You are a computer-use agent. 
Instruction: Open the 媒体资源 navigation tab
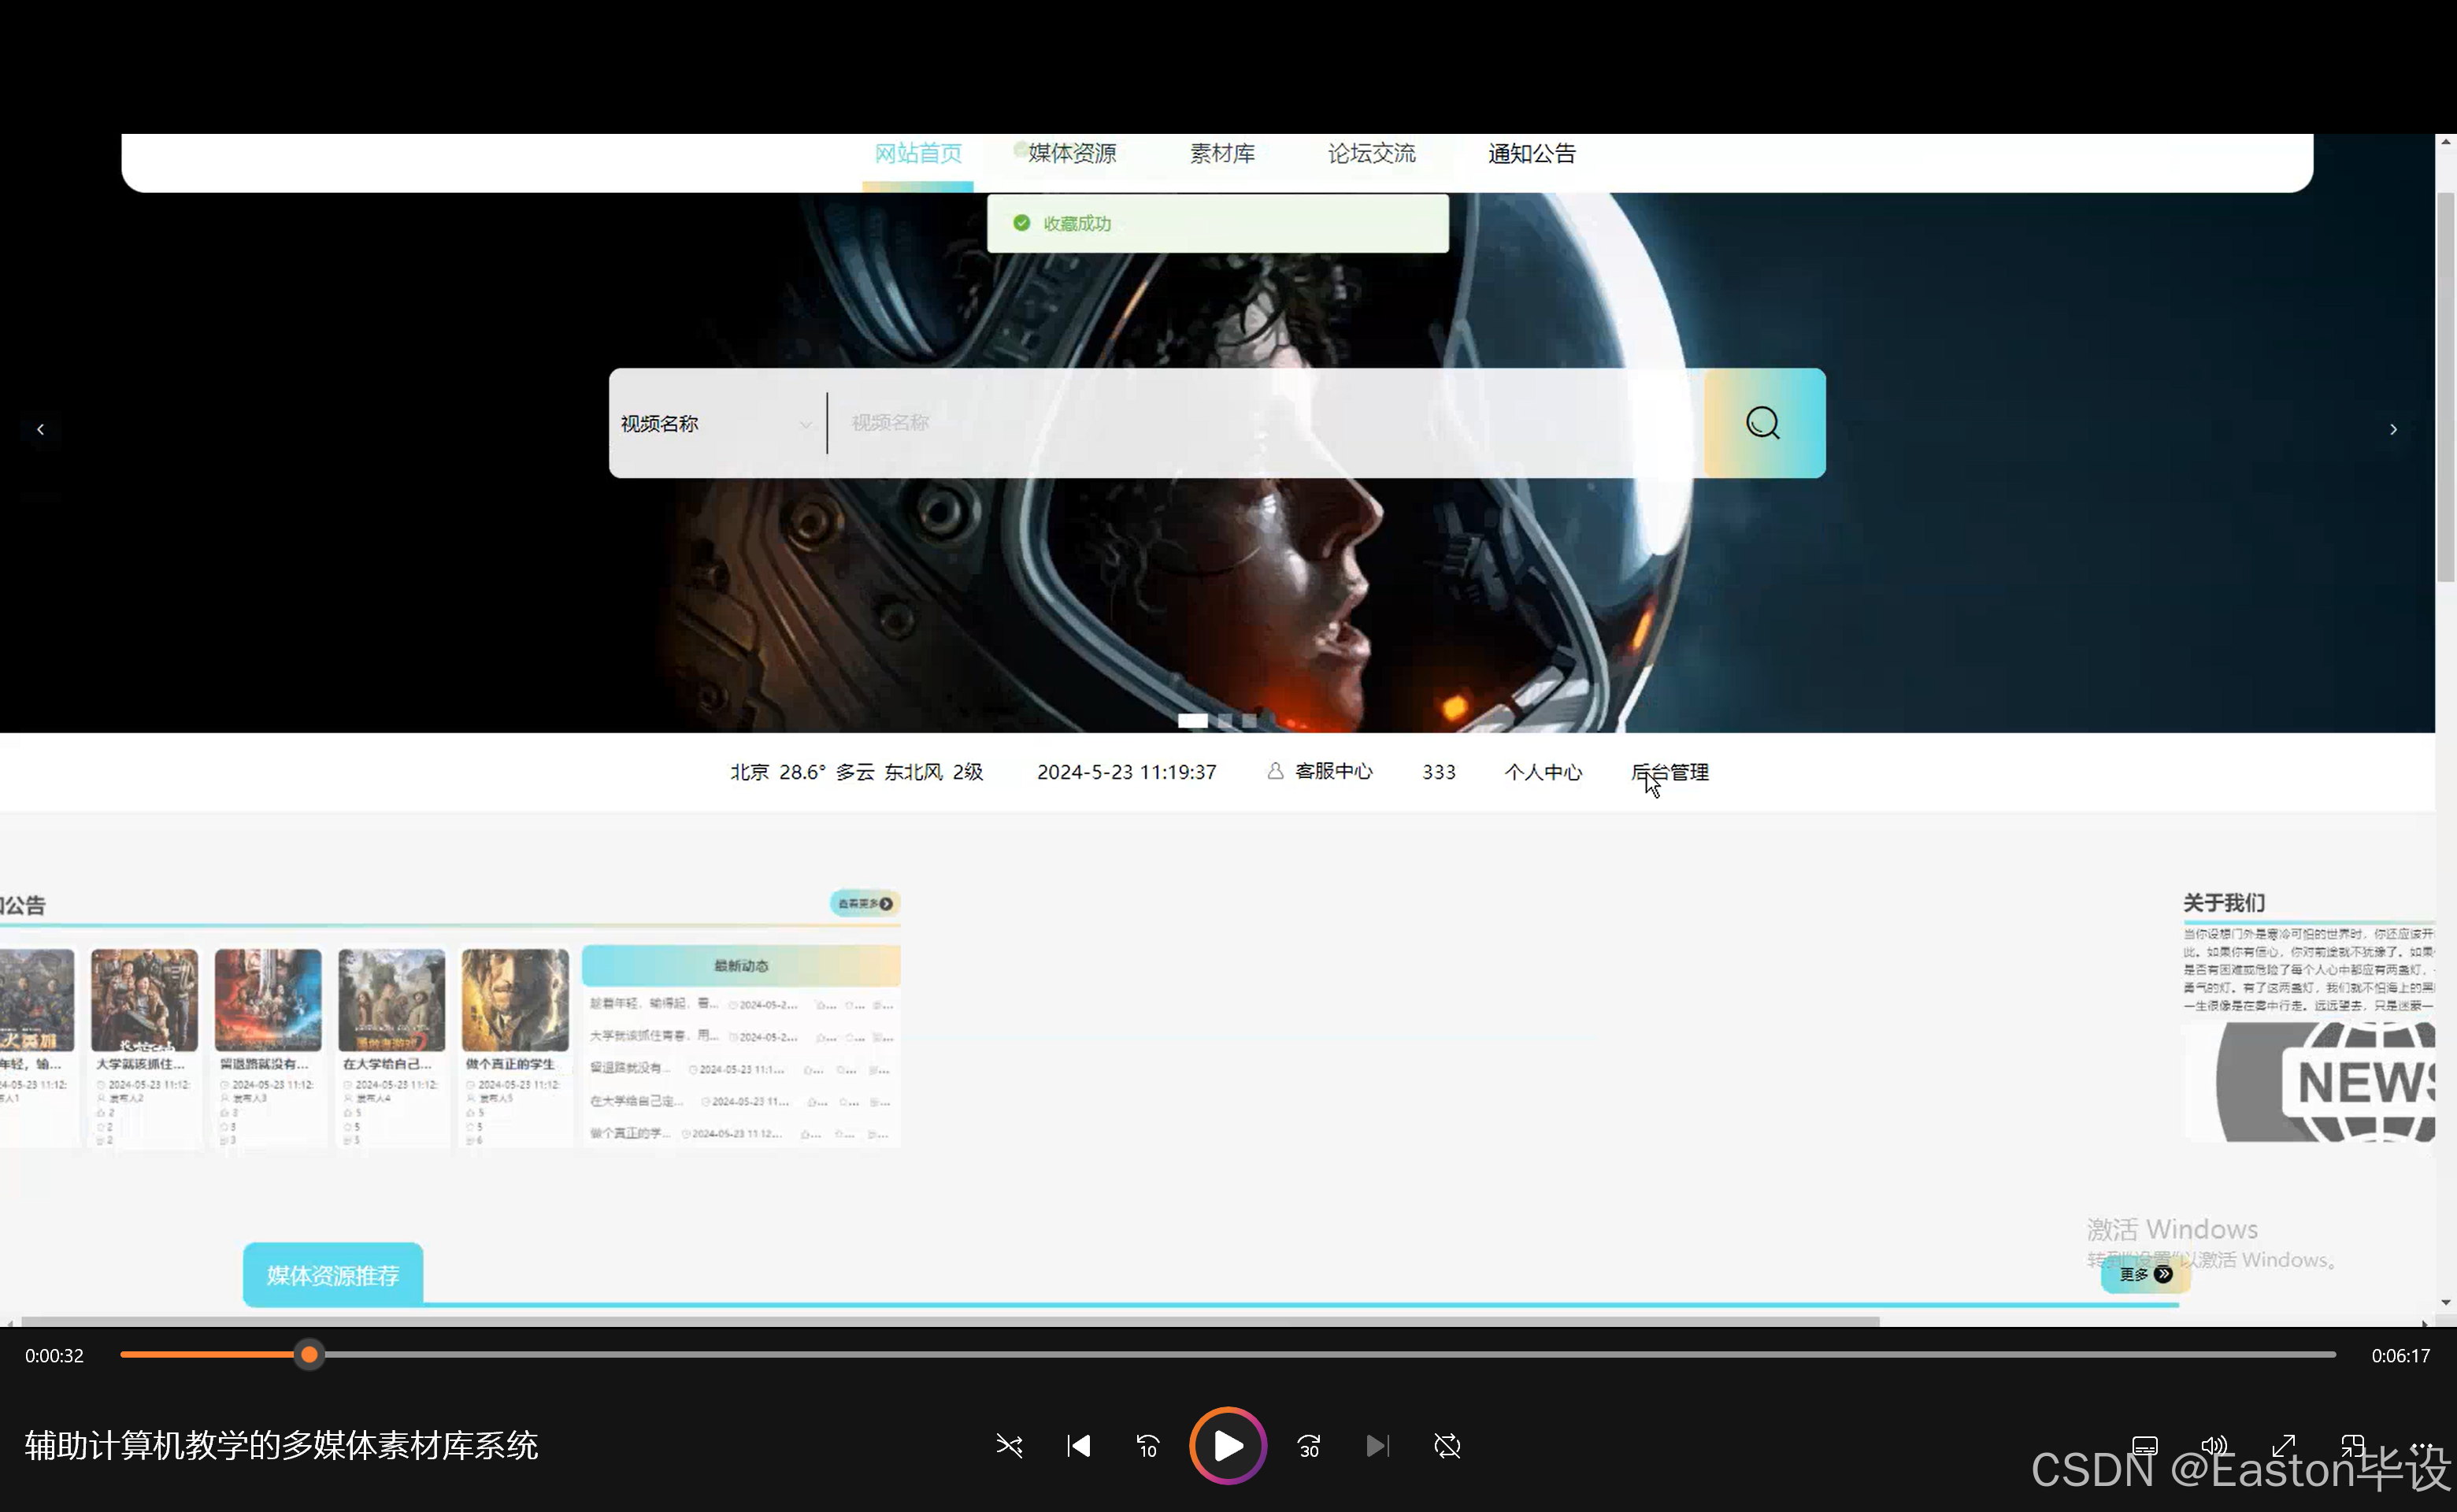[1071, 154]
